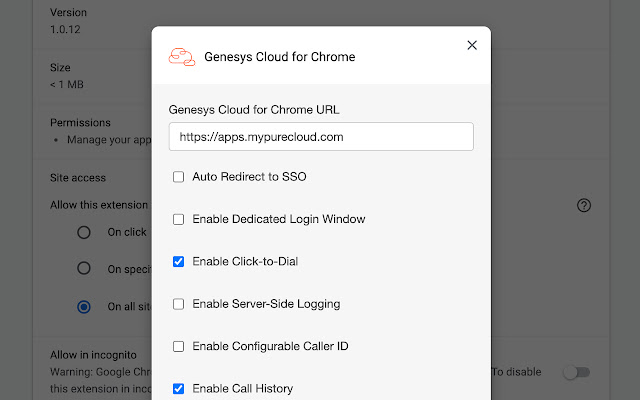Toggle the Allow in incognito switch
The height and width of the screenshot is (400, 640).
click(576, 372)
